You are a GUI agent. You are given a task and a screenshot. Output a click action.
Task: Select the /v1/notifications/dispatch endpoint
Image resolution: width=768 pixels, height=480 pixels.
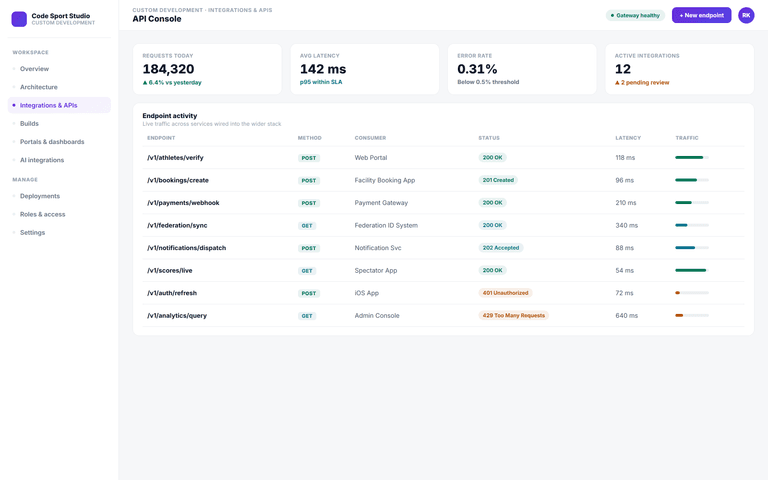(x=187, y=248)
